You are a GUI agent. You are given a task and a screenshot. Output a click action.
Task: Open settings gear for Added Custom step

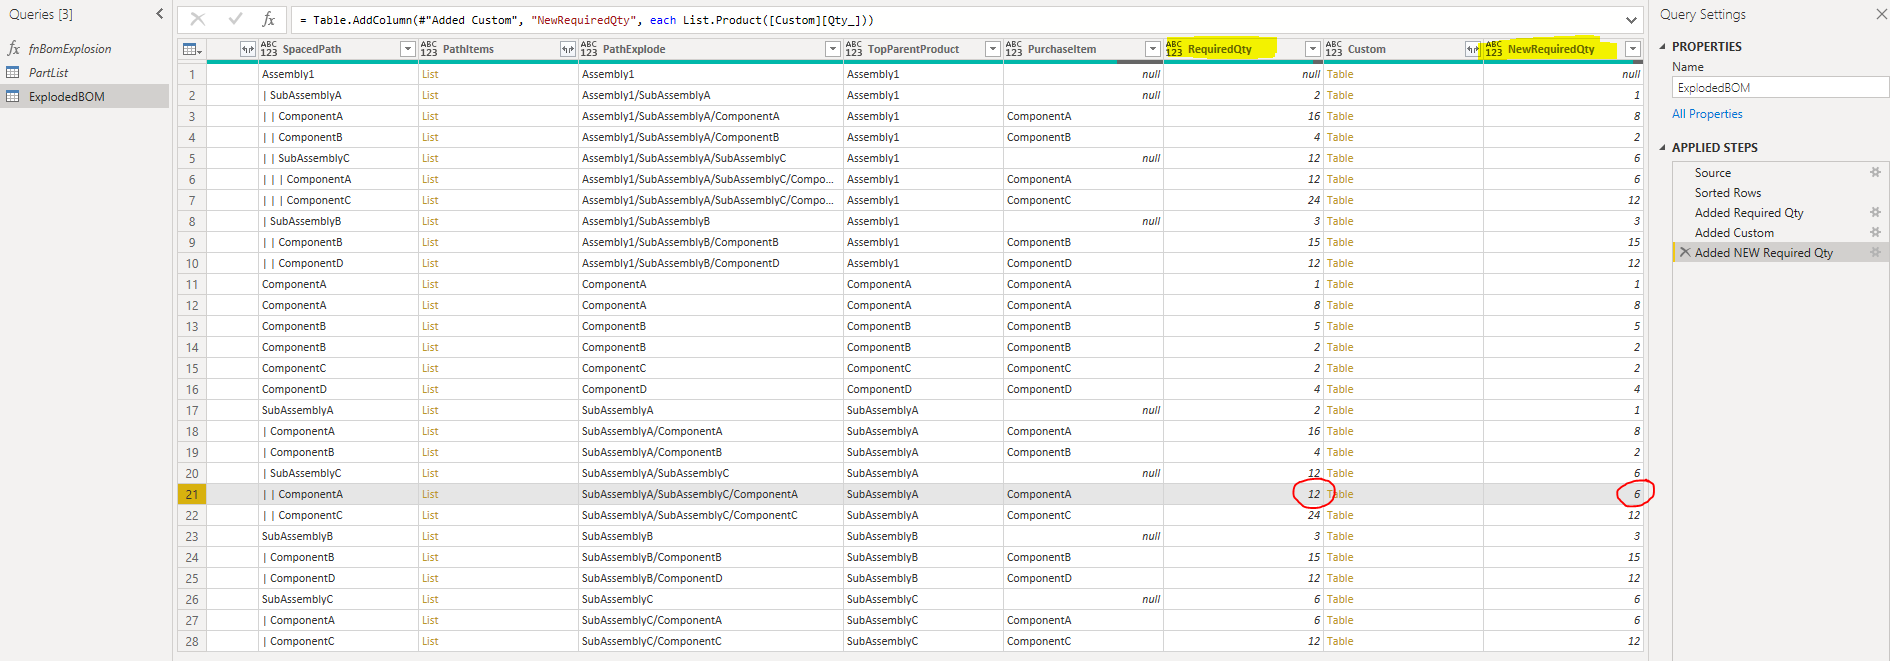[1875, 232]
